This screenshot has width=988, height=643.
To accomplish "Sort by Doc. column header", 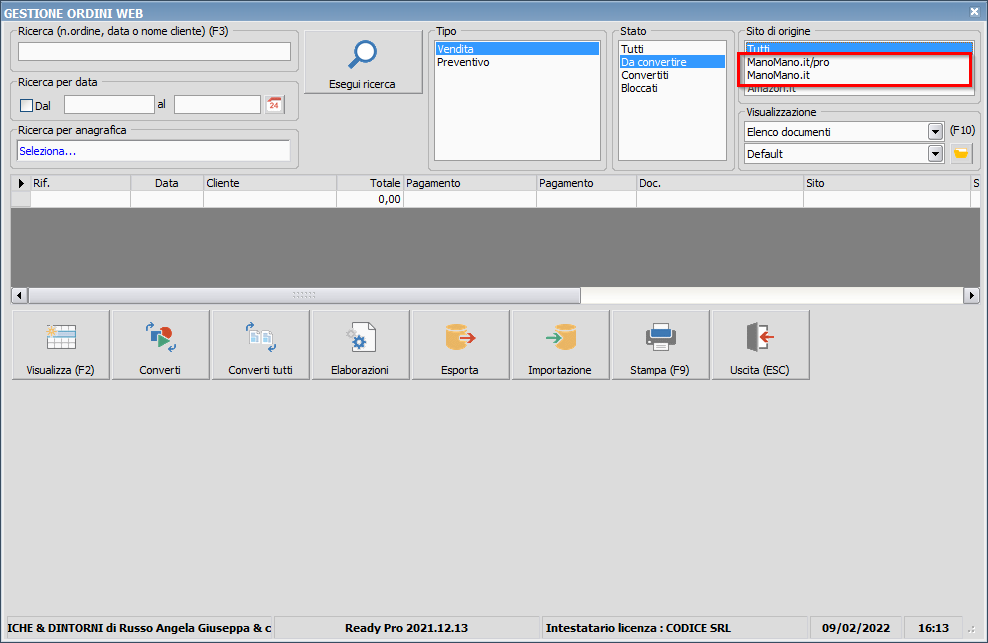I will pyautogui.click(x=720, y=183).
